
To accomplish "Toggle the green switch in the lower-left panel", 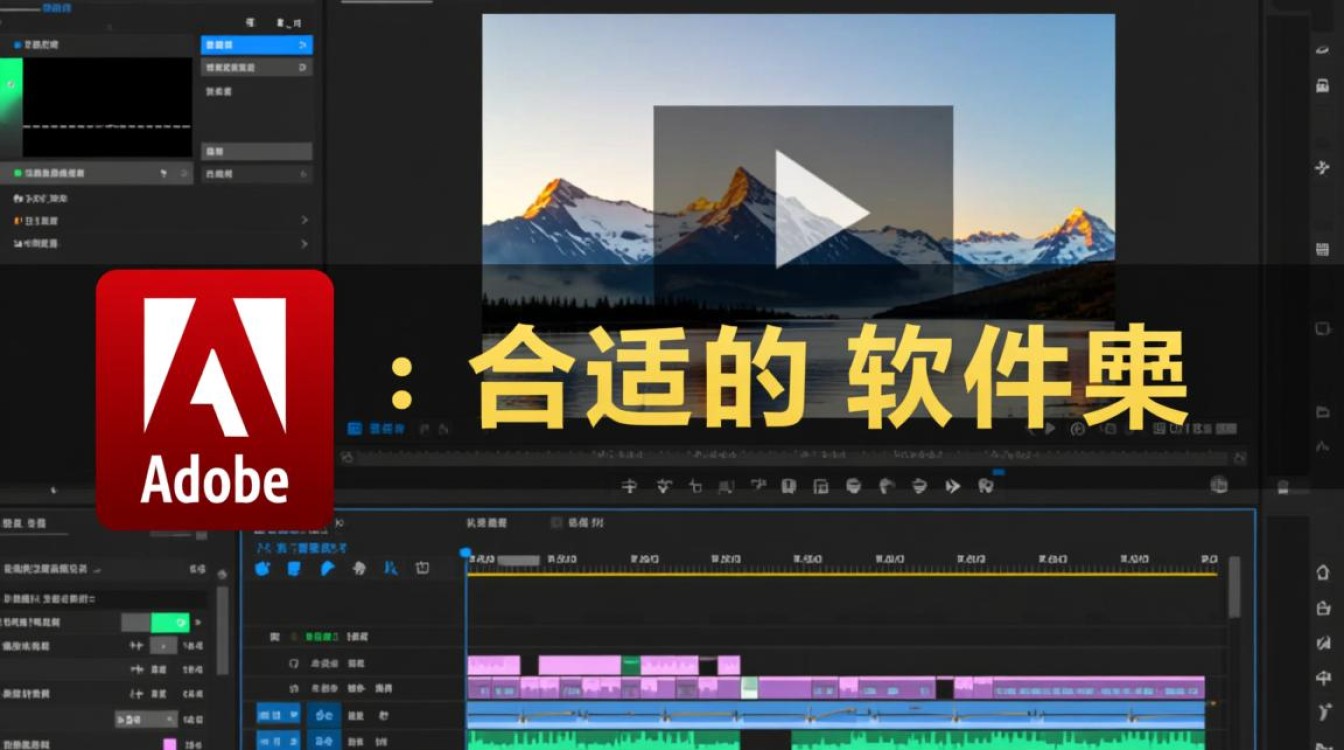I will (170, 622).
